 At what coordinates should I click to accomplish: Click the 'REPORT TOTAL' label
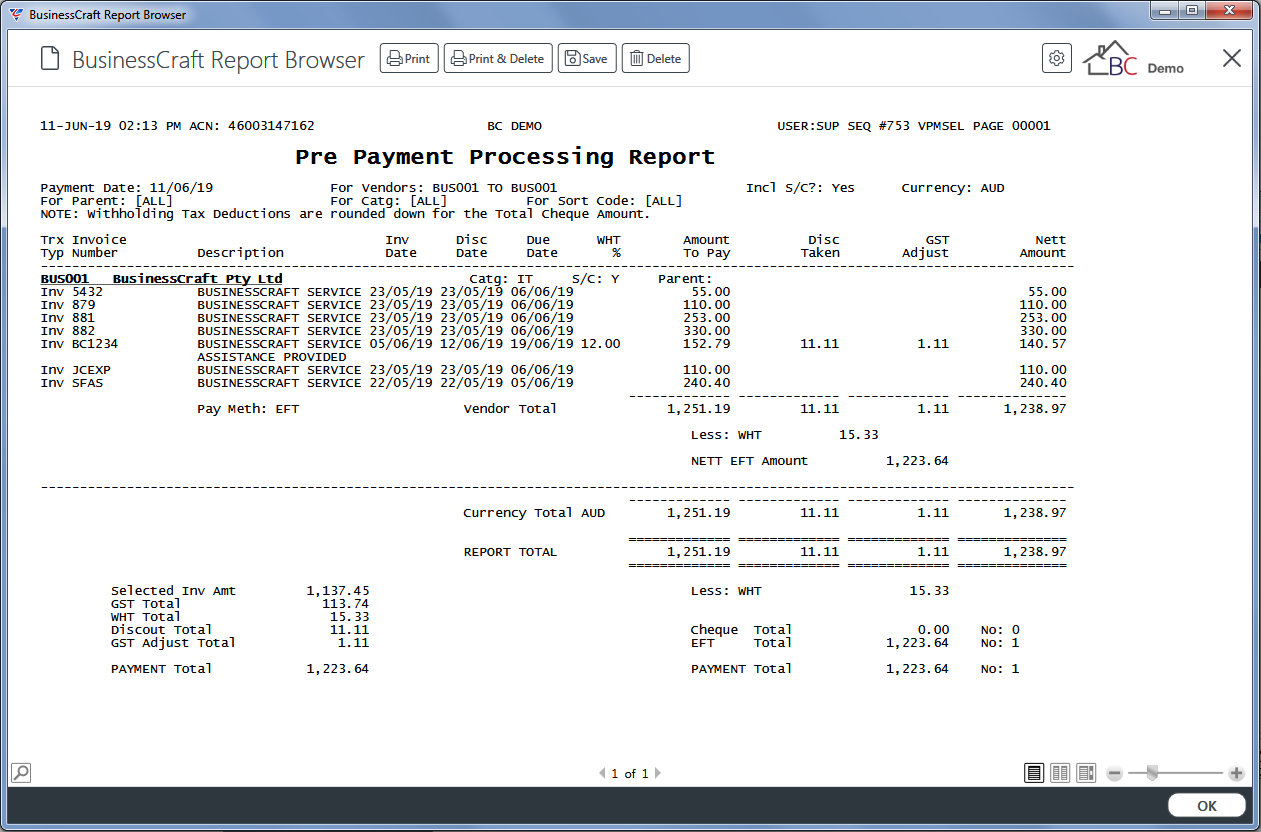(510, 552)
